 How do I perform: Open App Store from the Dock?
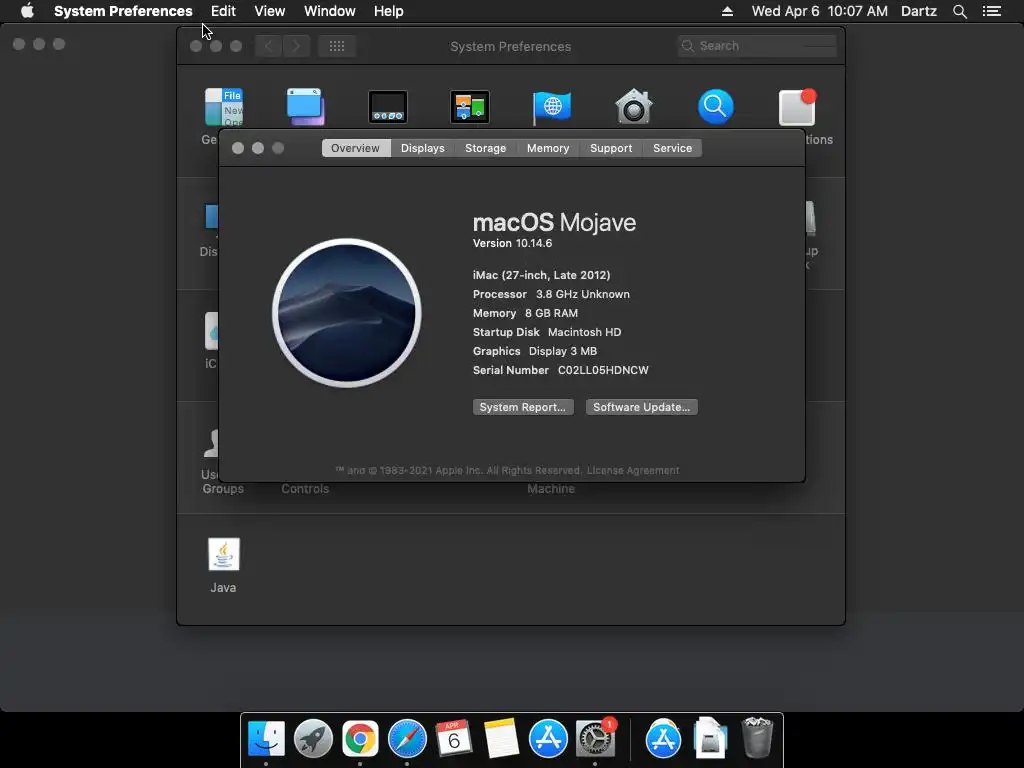click(x=548, y=739)
